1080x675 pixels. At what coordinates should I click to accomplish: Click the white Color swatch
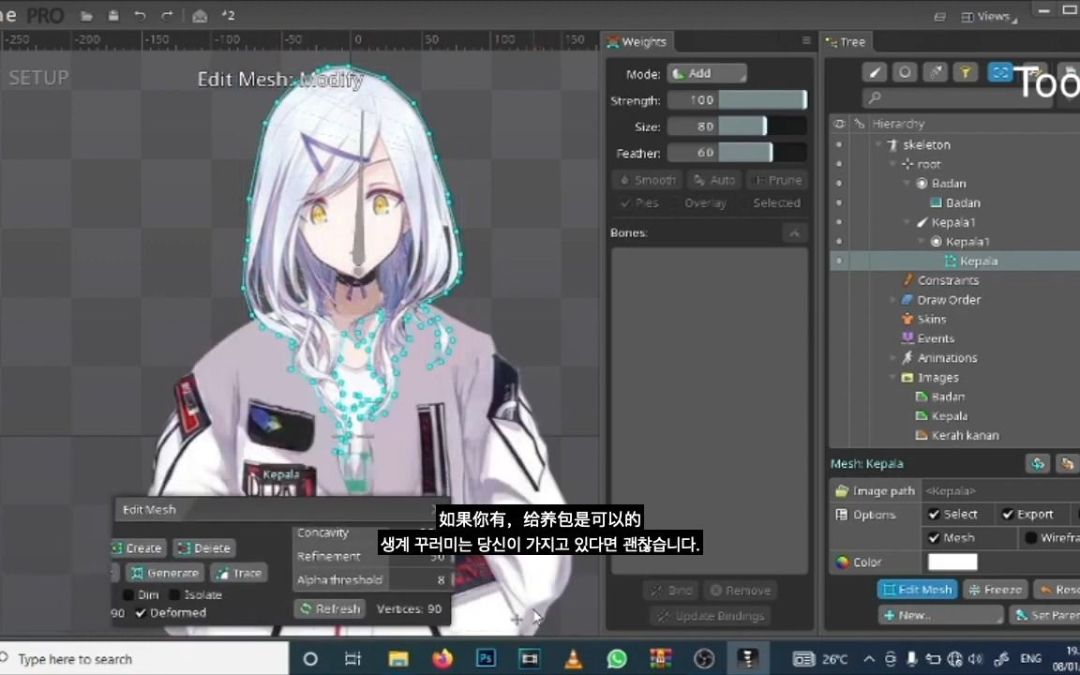pos(953,562)
